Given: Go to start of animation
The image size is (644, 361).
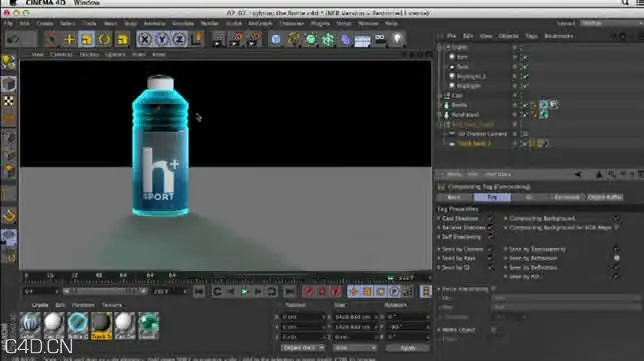Looking at the screenshot, I should pyautogui.click(x=199, y=292).
